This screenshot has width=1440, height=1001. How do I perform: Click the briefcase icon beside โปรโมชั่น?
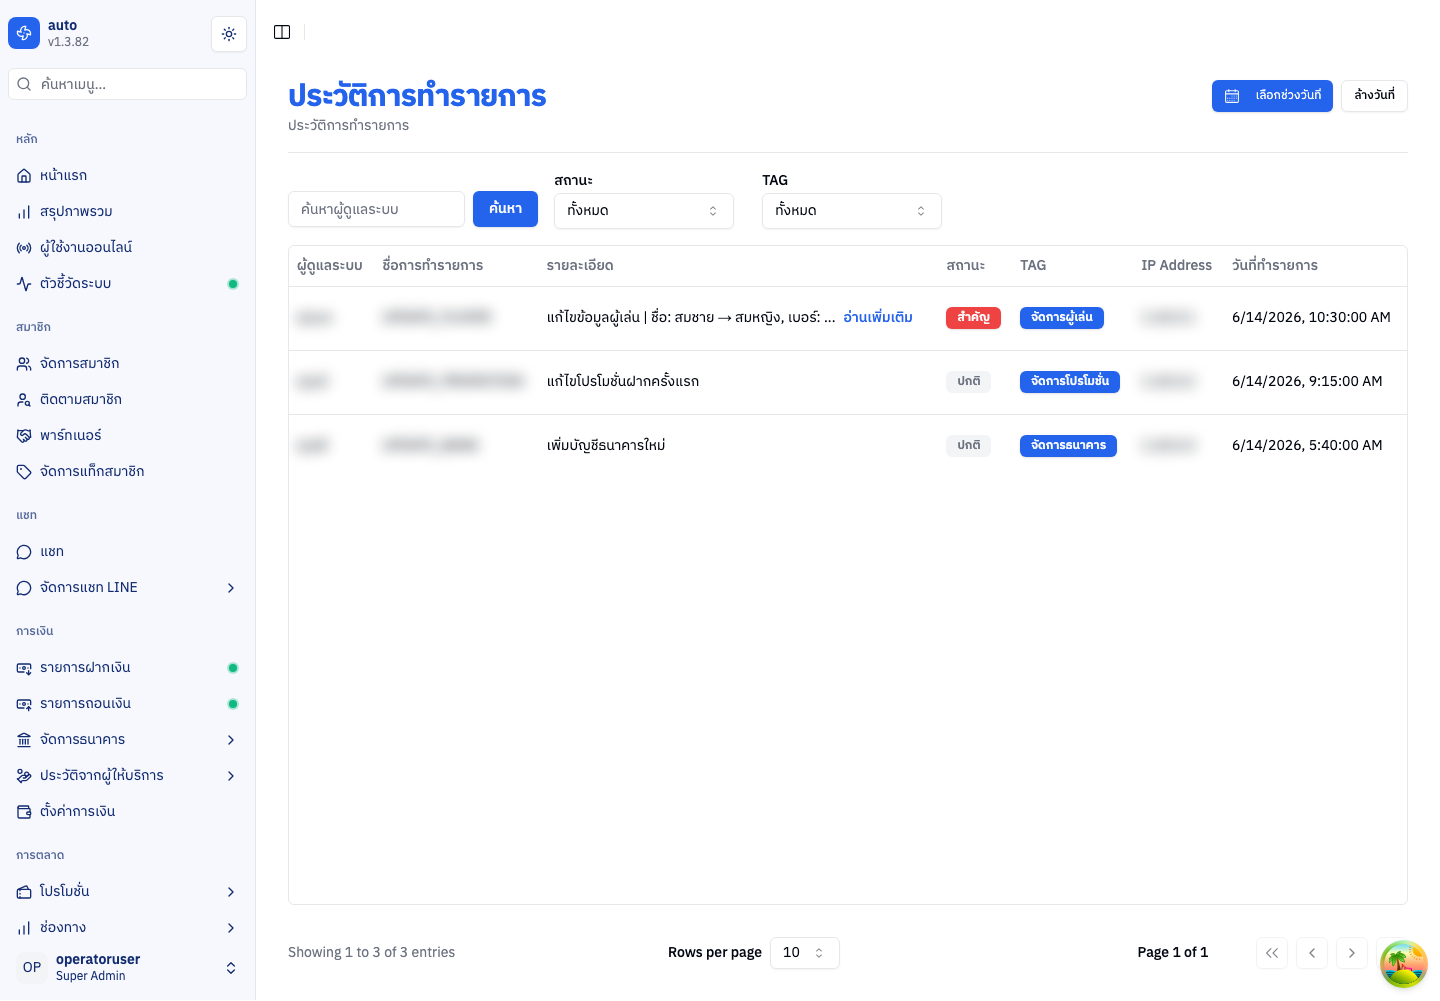pos(24,892)
